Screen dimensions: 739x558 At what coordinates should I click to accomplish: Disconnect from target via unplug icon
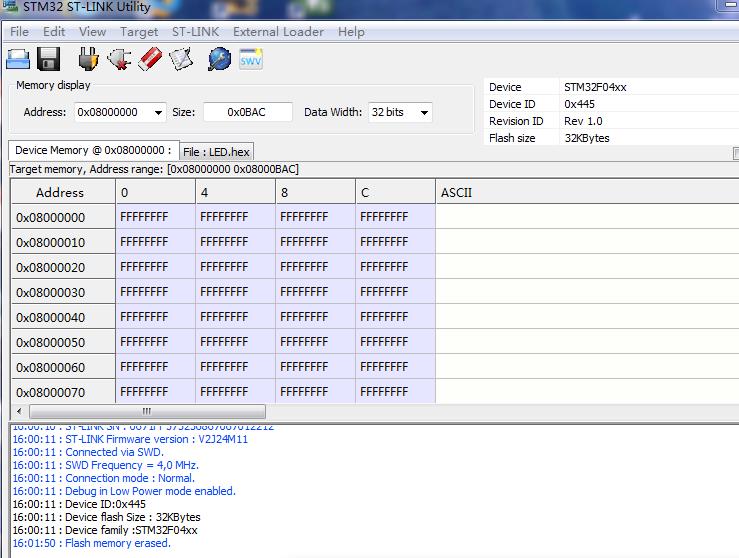point(119,59)
